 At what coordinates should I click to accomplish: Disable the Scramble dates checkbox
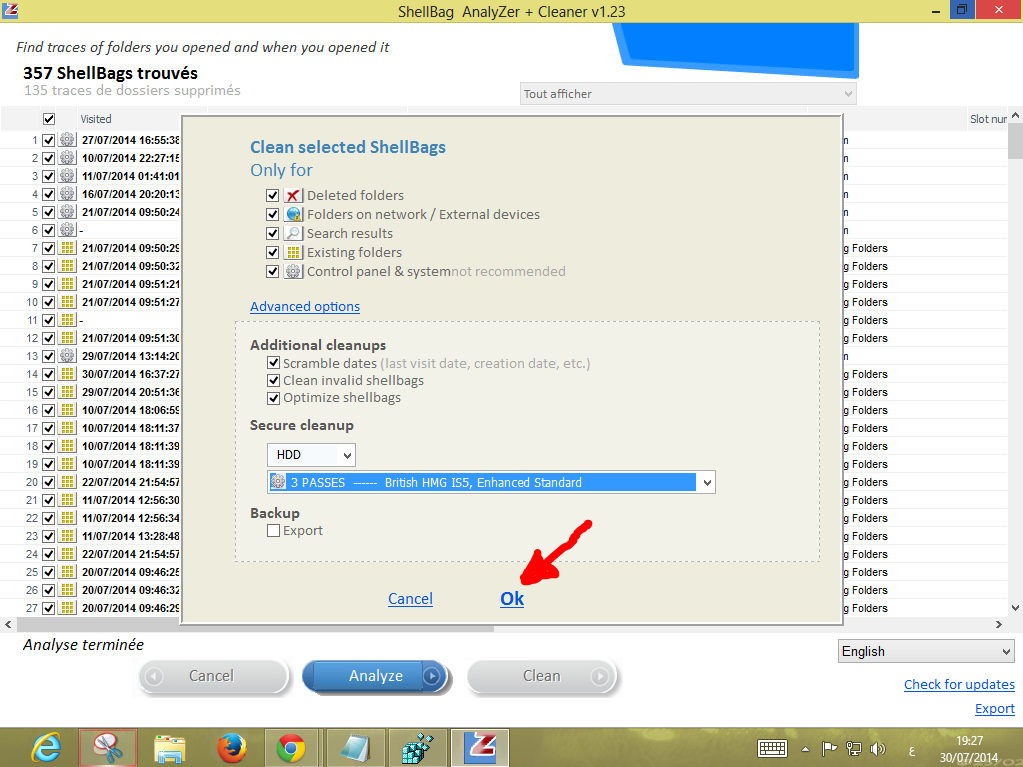pos(273,364)
